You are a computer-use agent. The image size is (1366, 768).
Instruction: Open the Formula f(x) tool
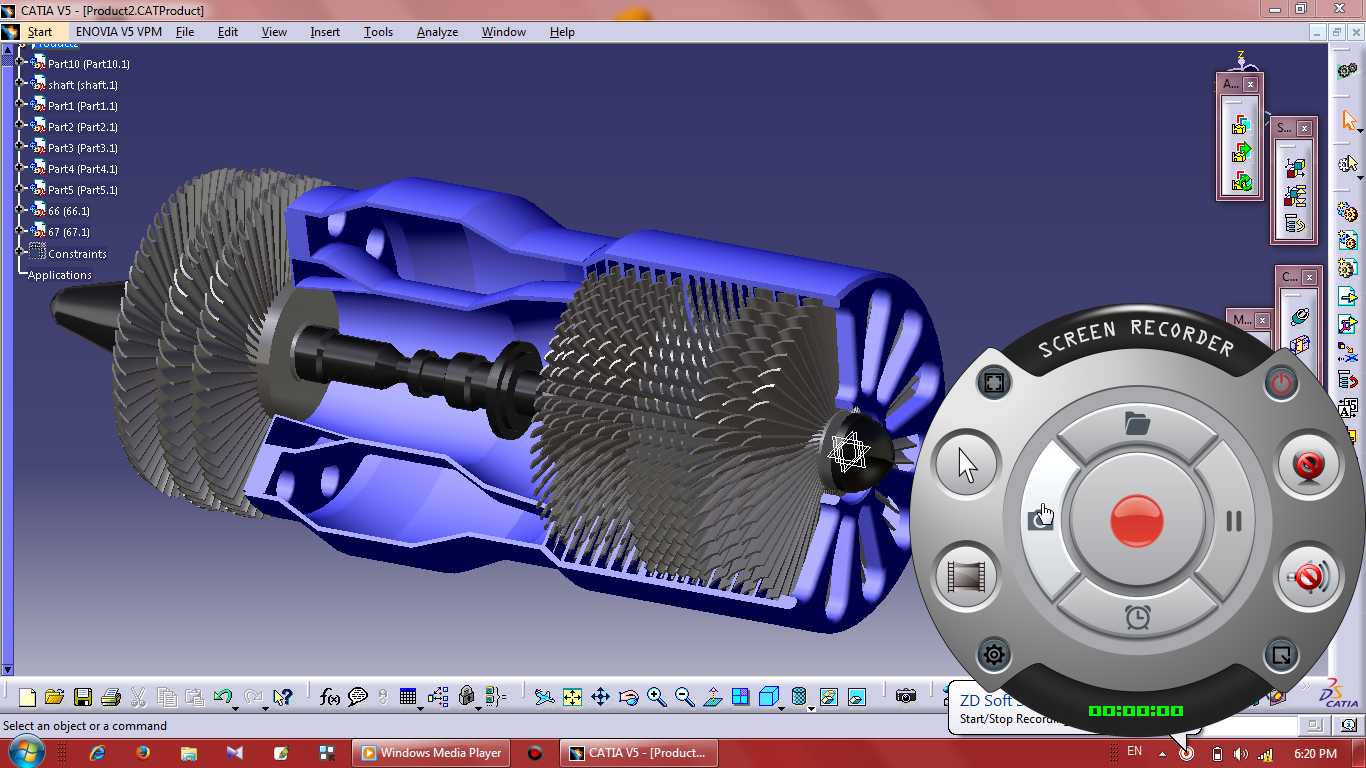coord(330,697)
